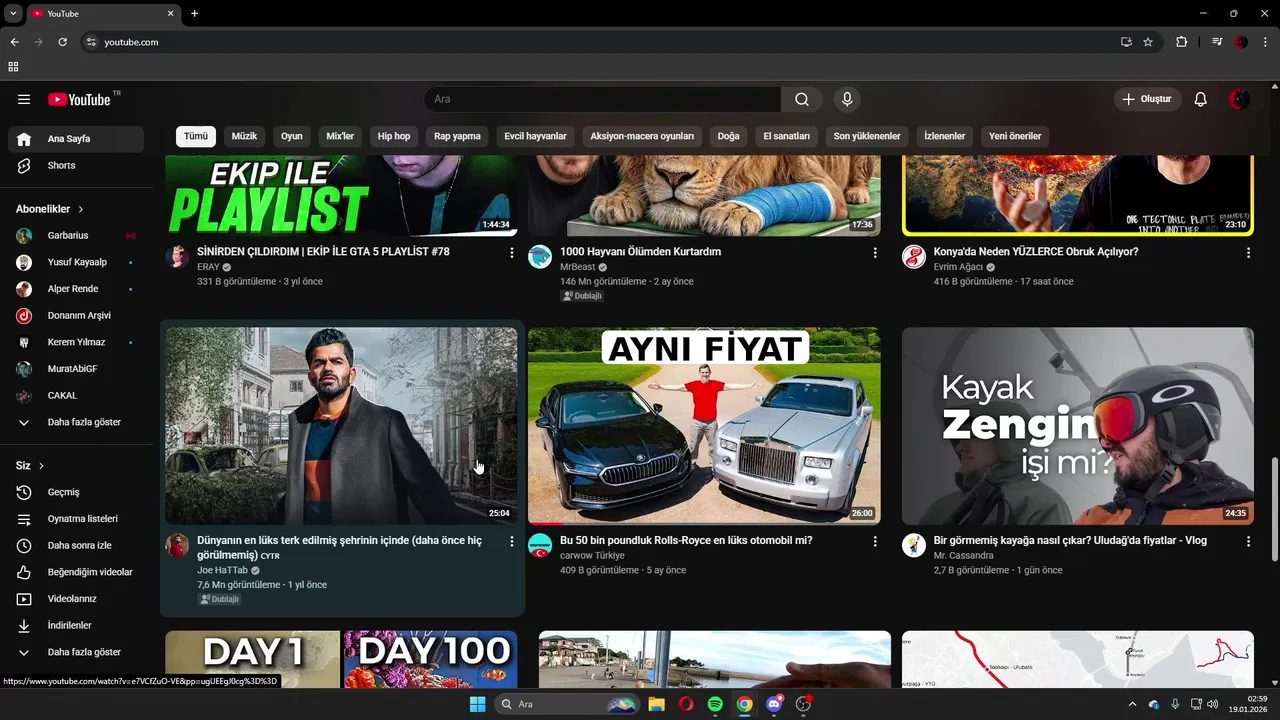Open Windows Start menu
The height and width of the screenshot is (720, 1280).
pos(477,704)
